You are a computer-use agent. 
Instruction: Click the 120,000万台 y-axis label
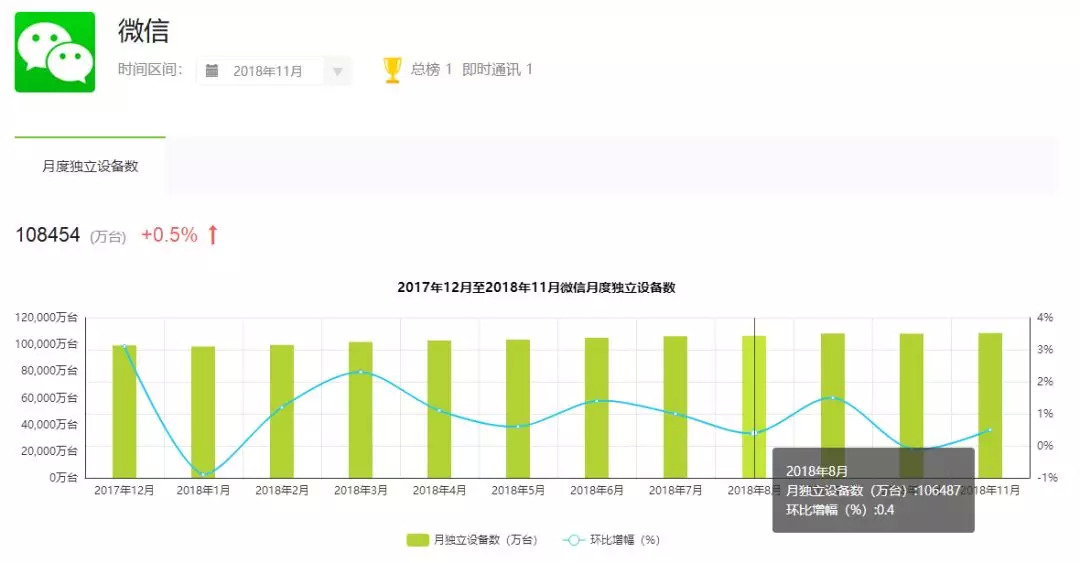46,318
